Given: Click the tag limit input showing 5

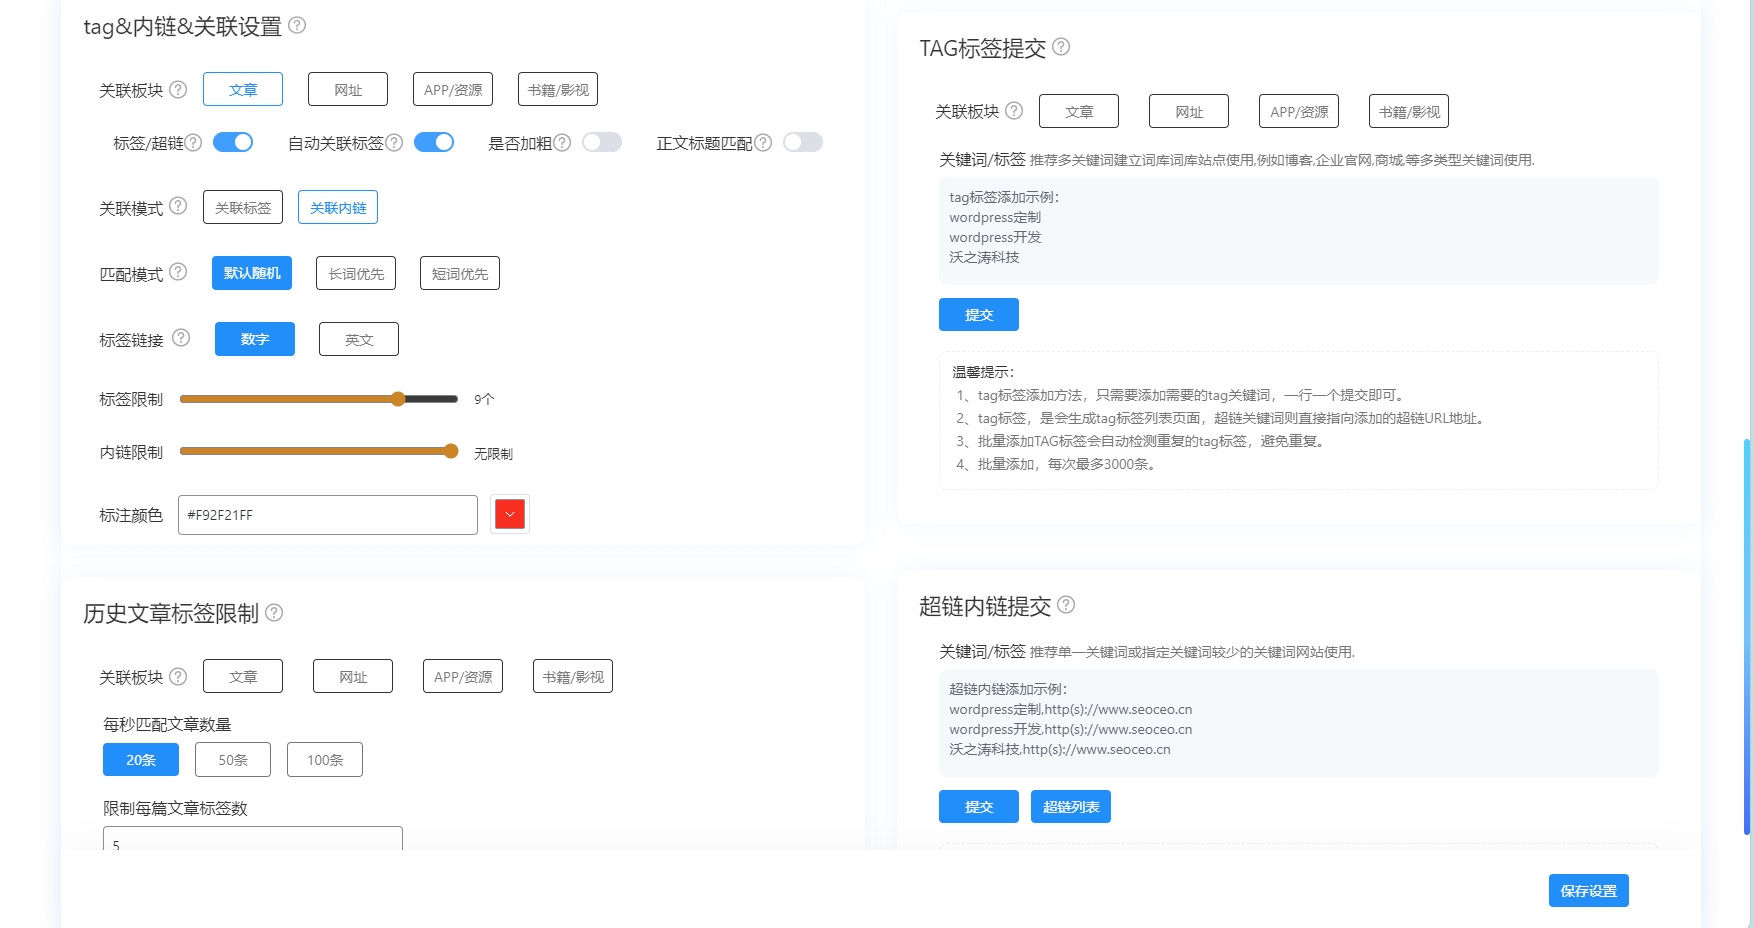Looking at the screenshot, I should (x=251, y=843).
